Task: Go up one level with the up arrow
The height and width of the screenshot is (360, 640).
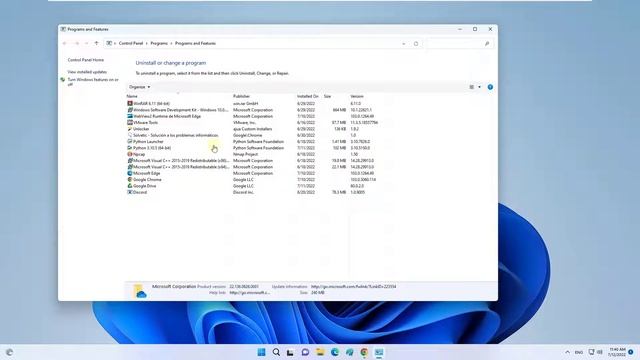Action: pos(96,43)
